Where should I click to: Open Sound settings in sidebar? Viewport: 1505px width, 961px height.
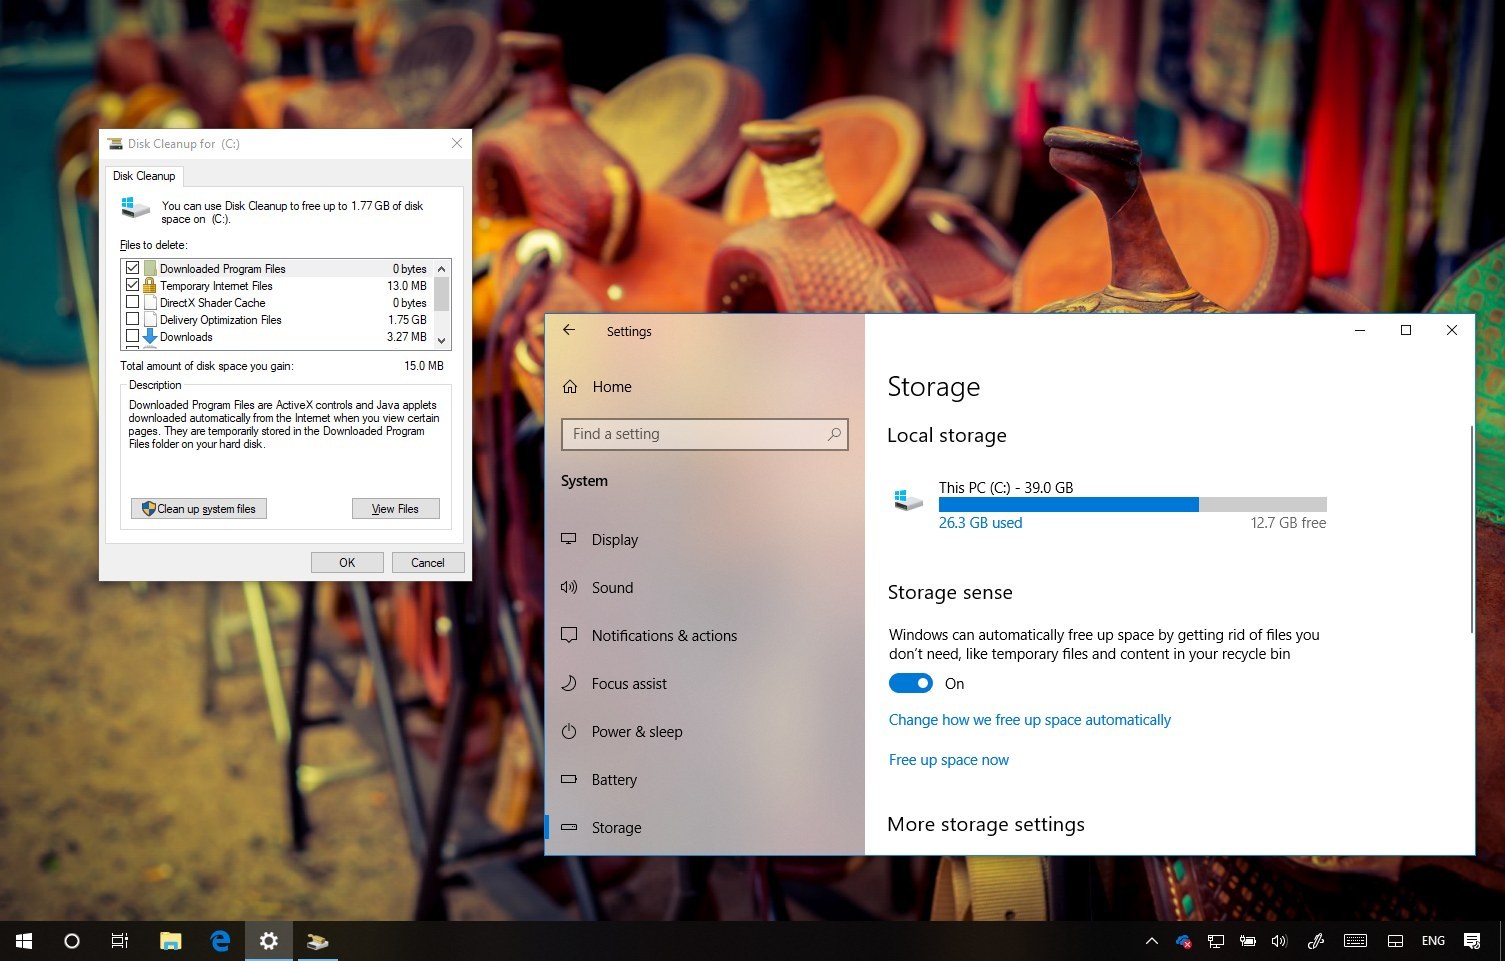(x=704, y=588)
